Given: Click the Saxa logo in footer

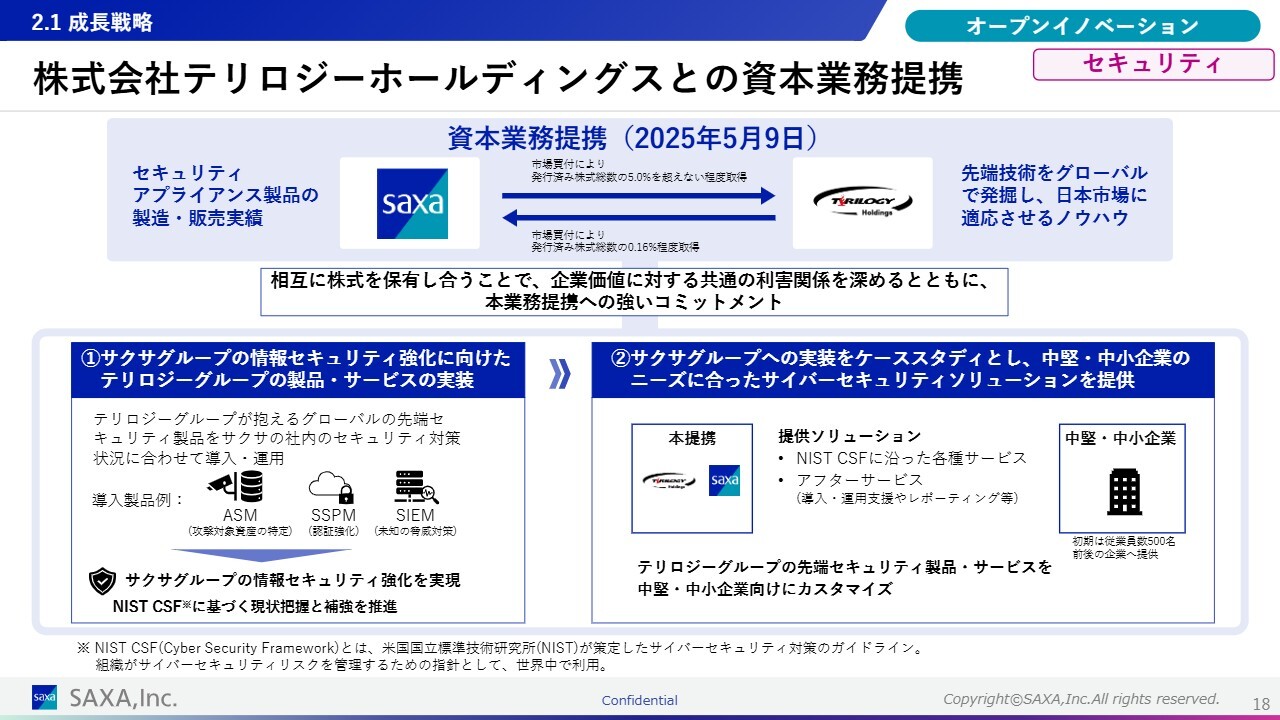Looking at the screenshot, I should click(x=44, y=698).
